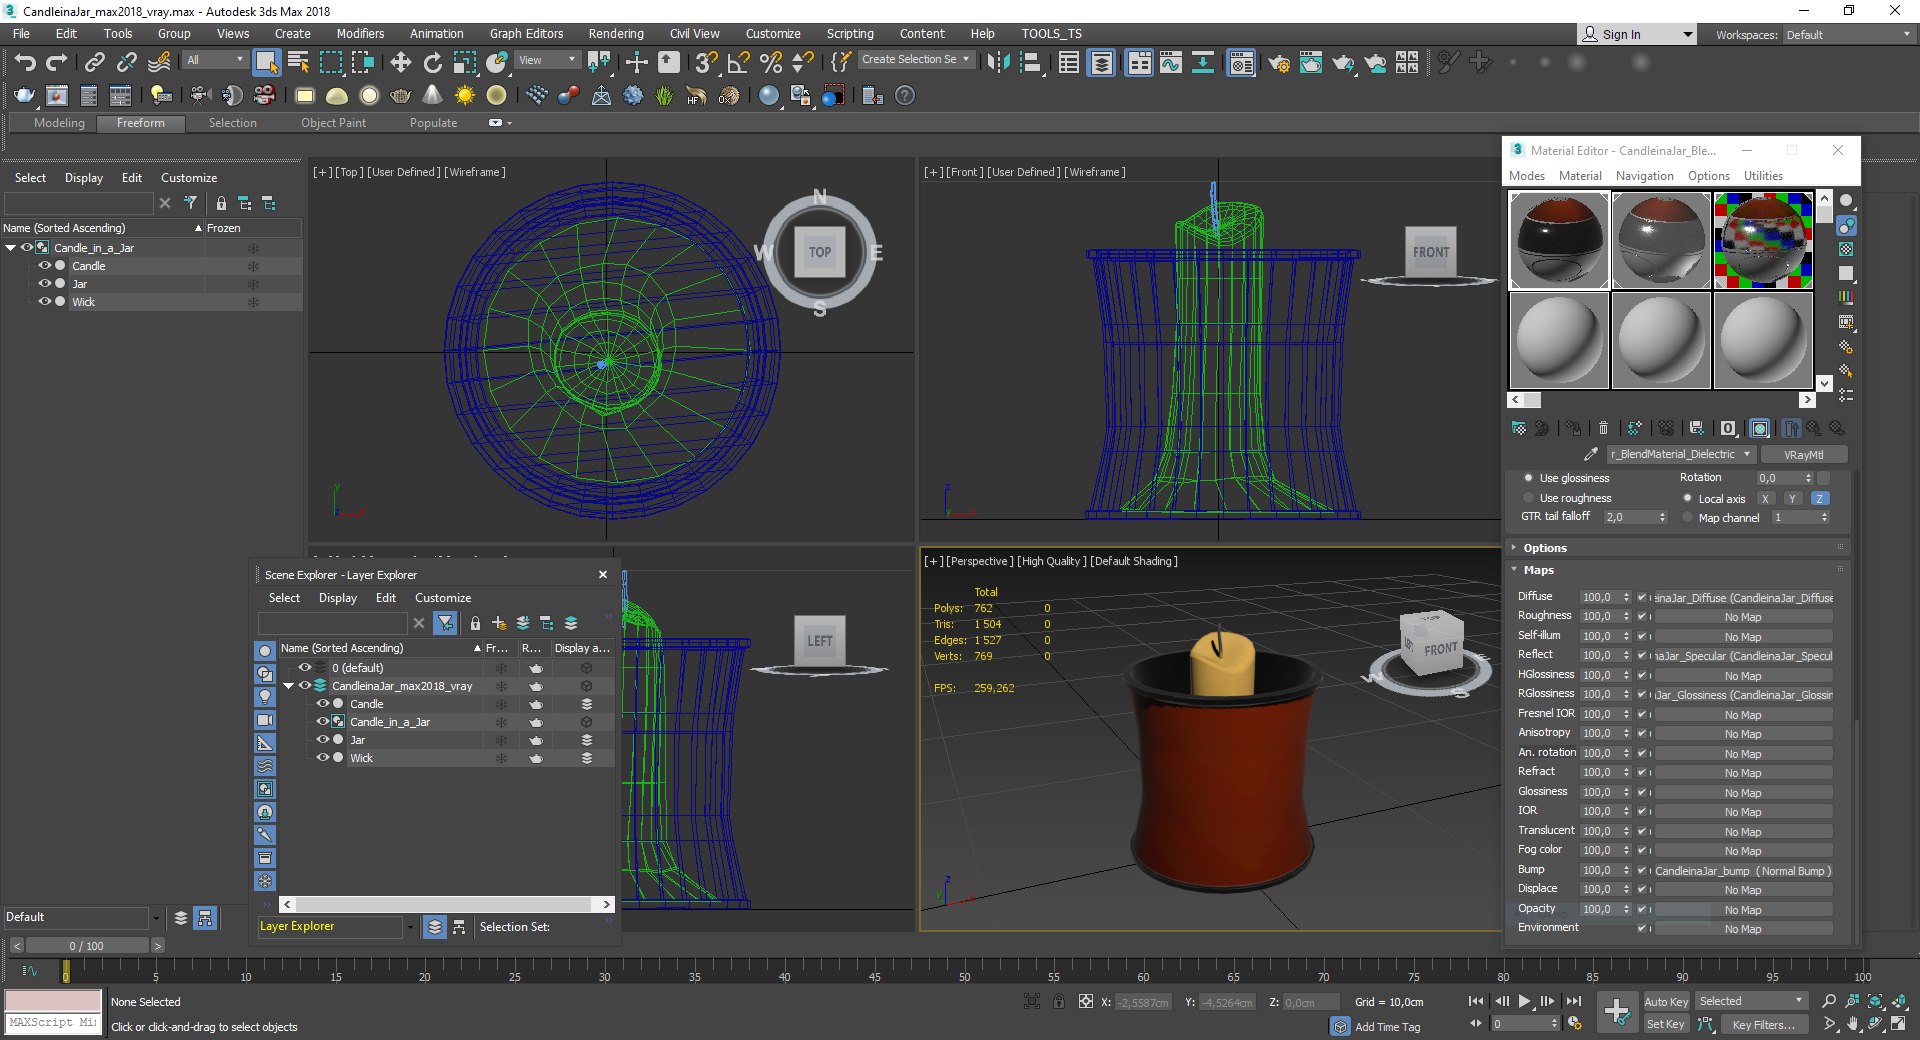Open the Create Selection Set dropdown
Screen dimensions: 1920x1040
click(916, 60)
